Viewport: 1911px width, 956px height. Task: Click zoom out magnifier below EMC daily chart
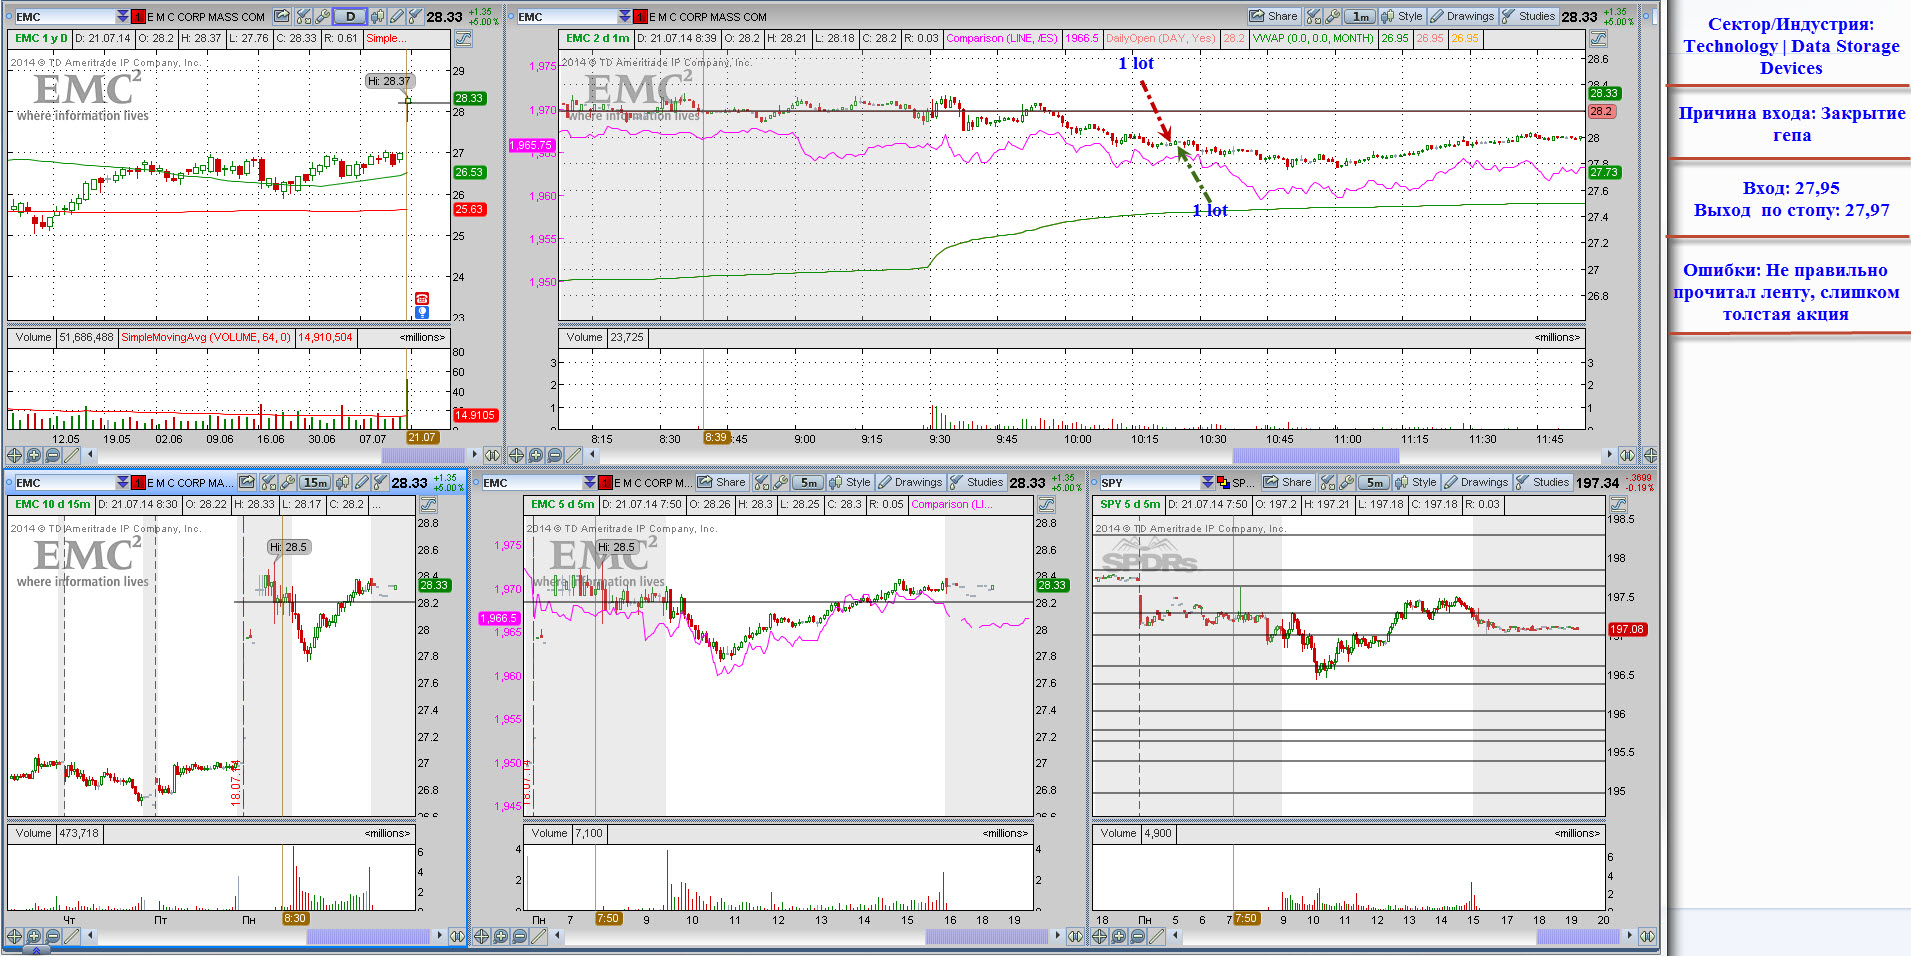[52, 455]
